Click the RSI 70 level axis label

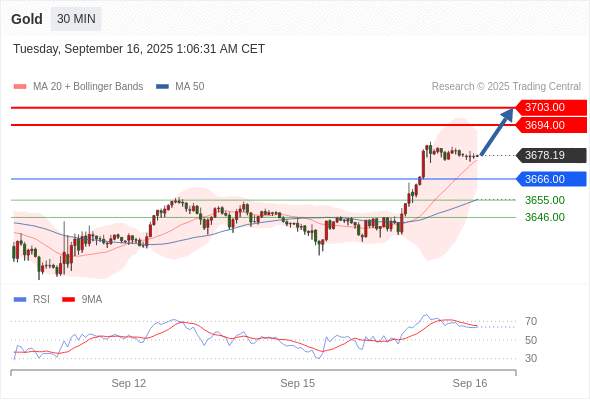click(531, 321)
